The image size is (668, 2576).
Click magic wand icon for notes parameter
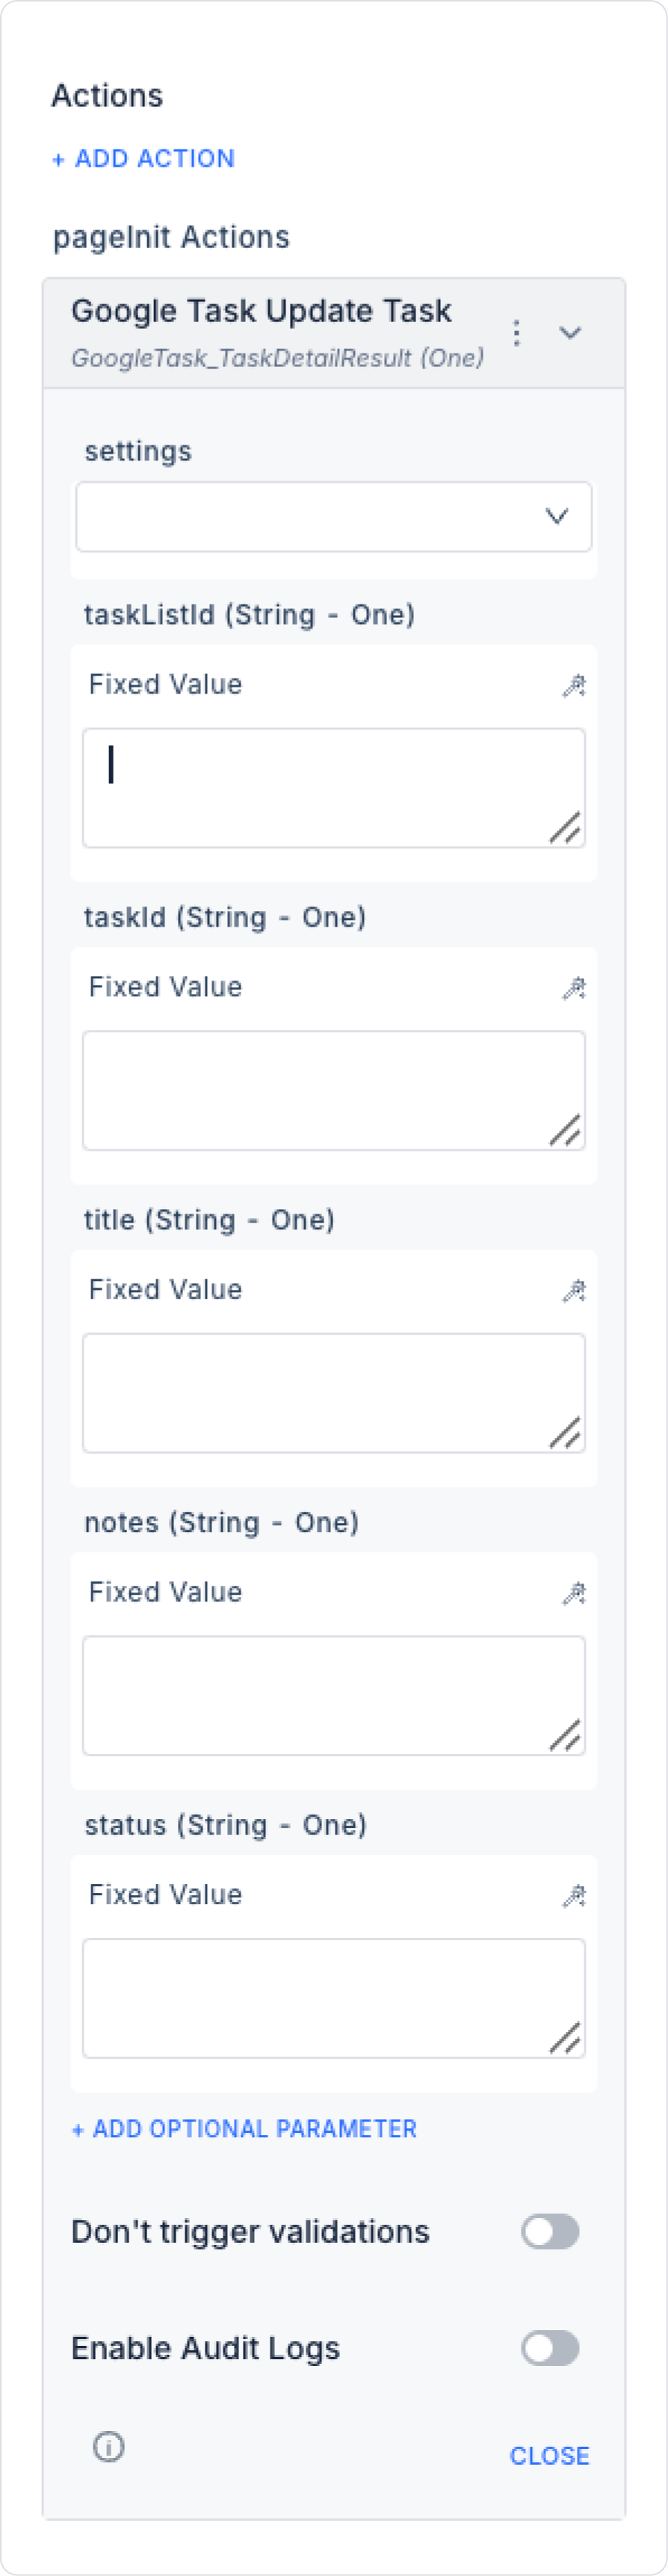[574, 1593]
